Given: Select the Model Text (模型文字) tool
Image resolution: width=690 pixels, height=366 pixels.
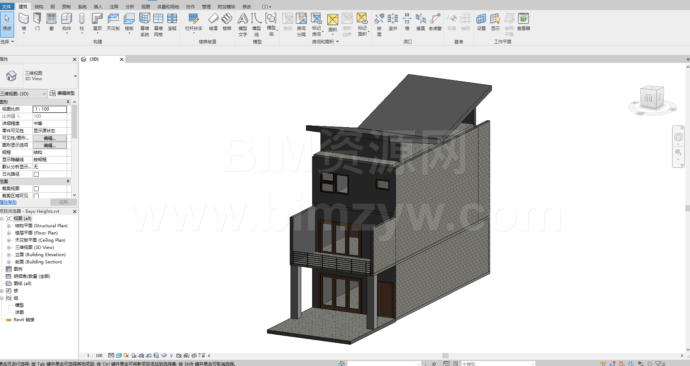Looking at the screenshot, I should [x=242, y=24].
